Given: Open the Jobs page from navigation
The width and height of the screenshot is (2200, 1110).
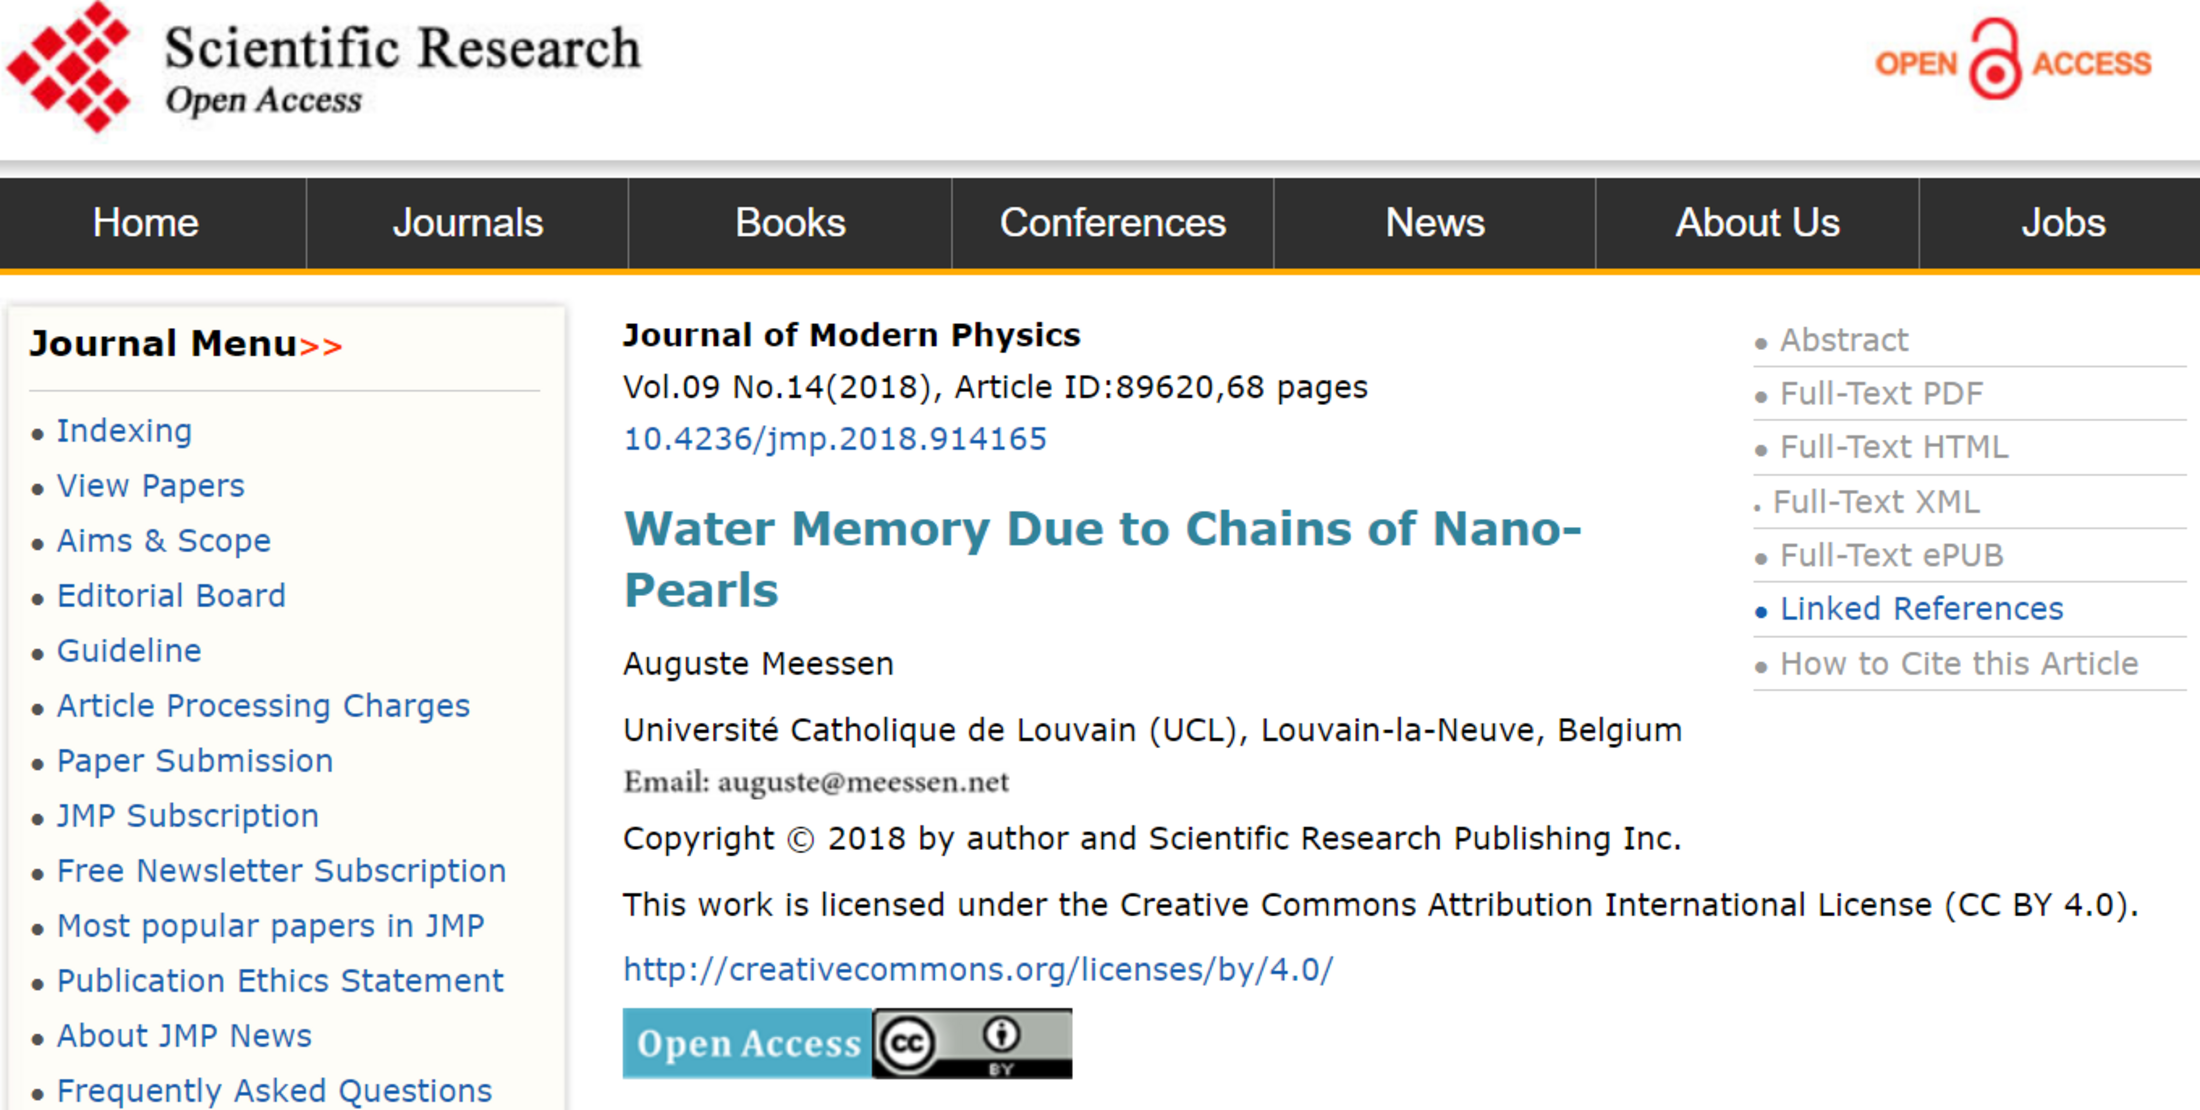Looking at the screenshot, I should point(2062,223).
